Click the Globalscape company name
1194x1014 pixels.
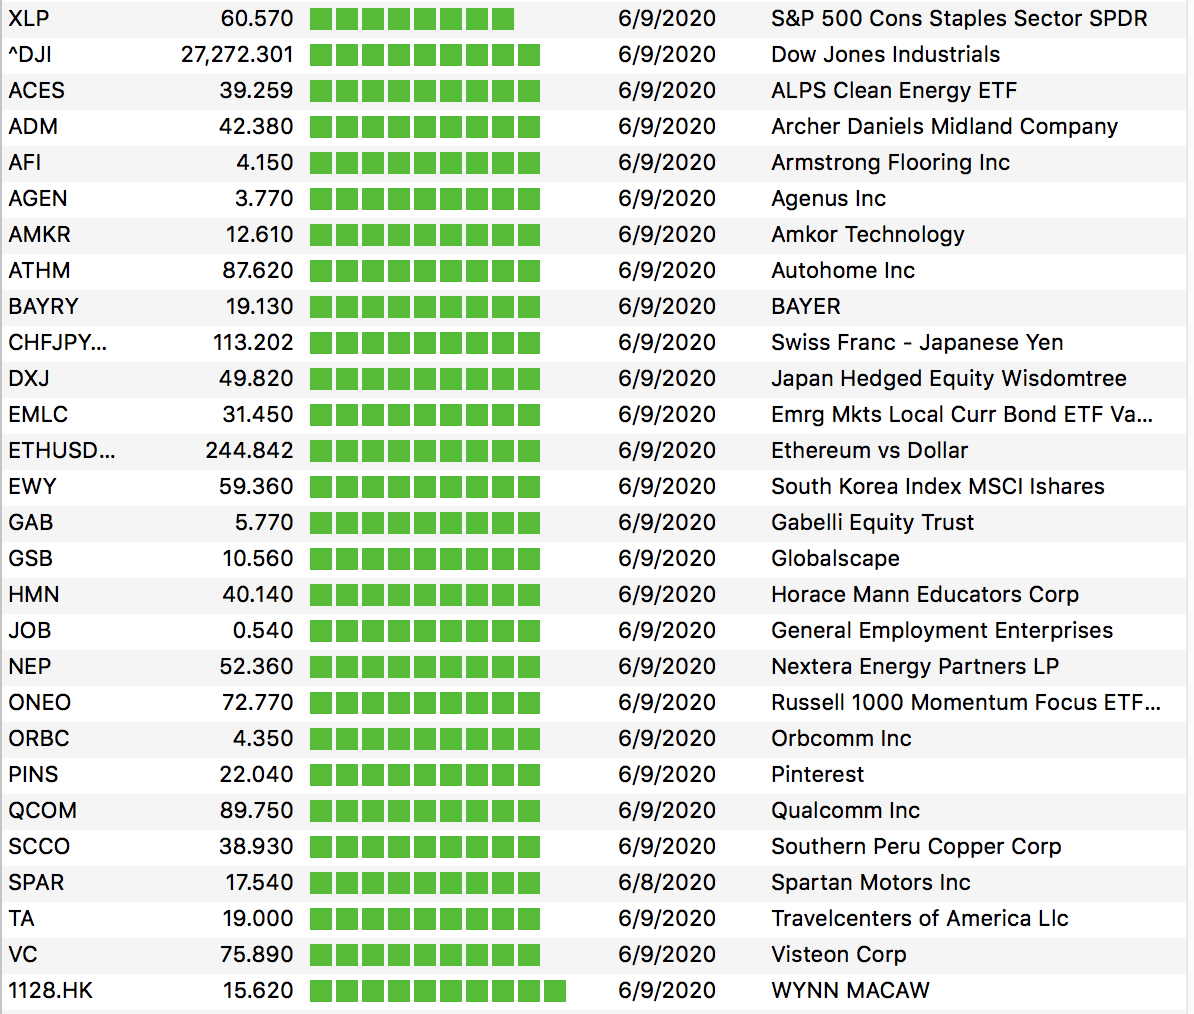(x=835, y=559)
